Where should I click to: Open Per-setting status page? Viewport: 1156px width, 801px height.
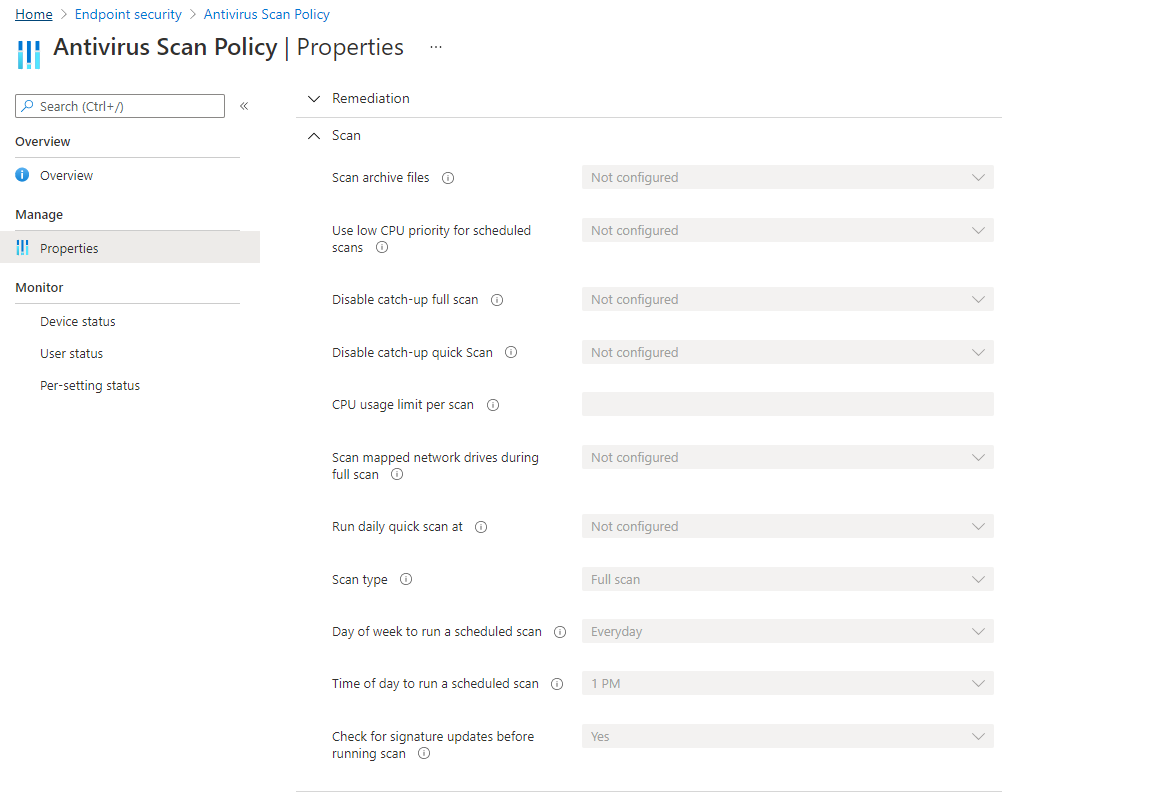point(90,386)
